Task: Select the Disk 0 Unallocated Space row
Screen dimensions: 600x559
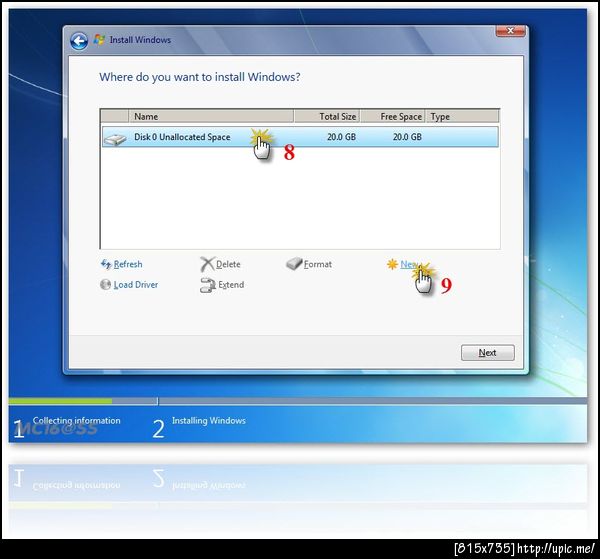Action: (x=300, y=137)
